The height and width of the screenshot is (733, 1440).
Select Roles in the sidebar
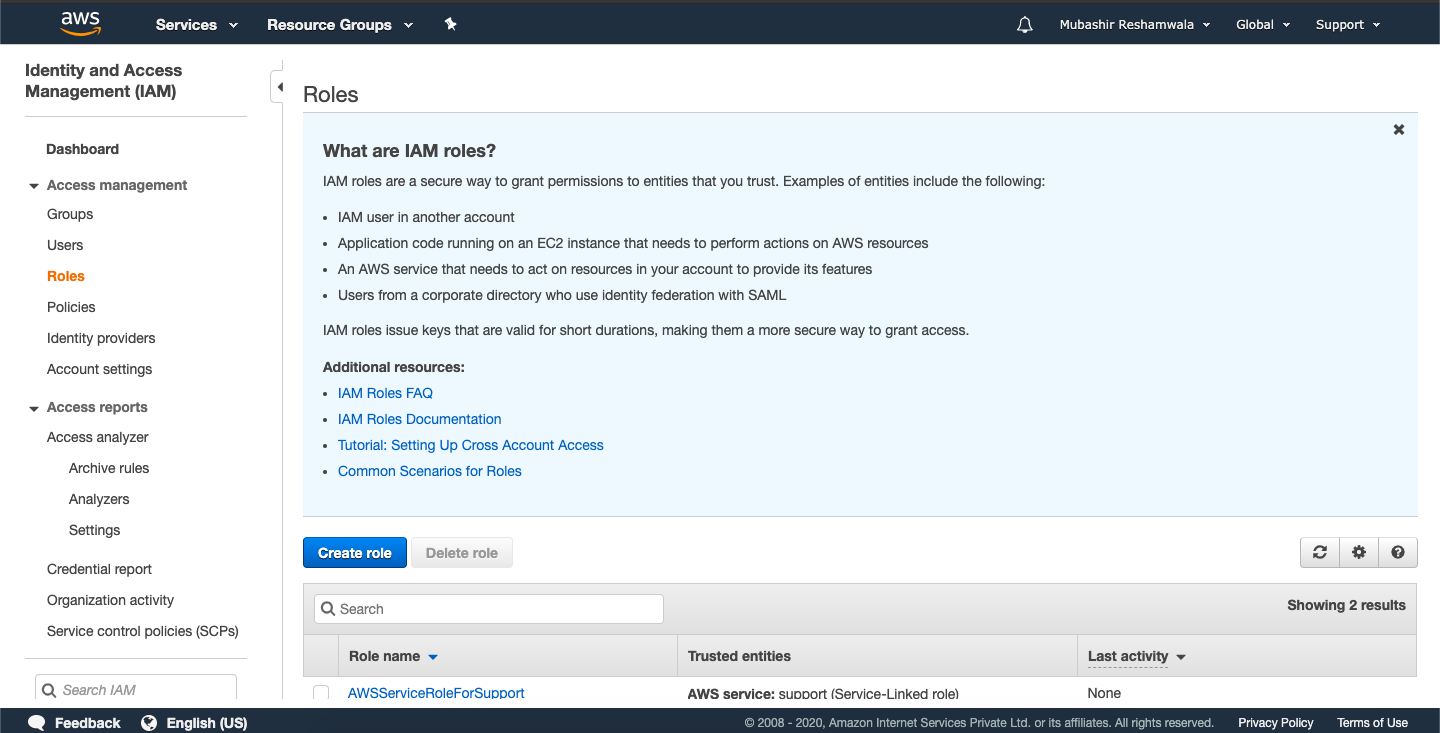[x=66, y=276]
